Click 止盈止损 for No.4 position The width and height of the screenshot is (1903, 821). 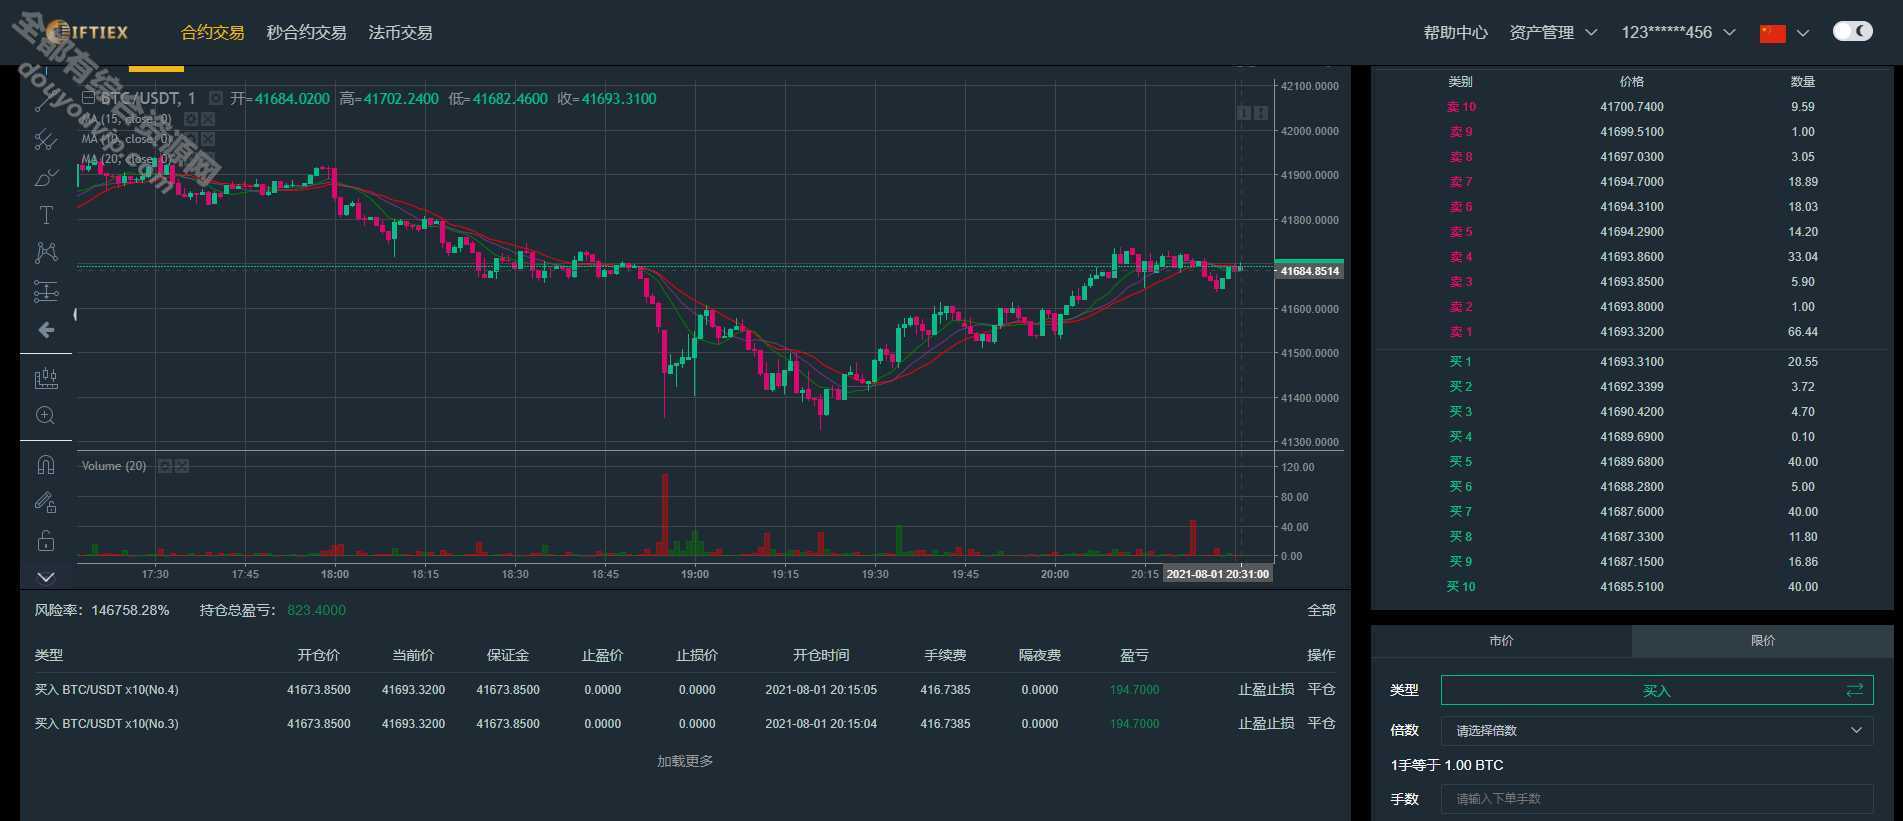click(1266, 690)
